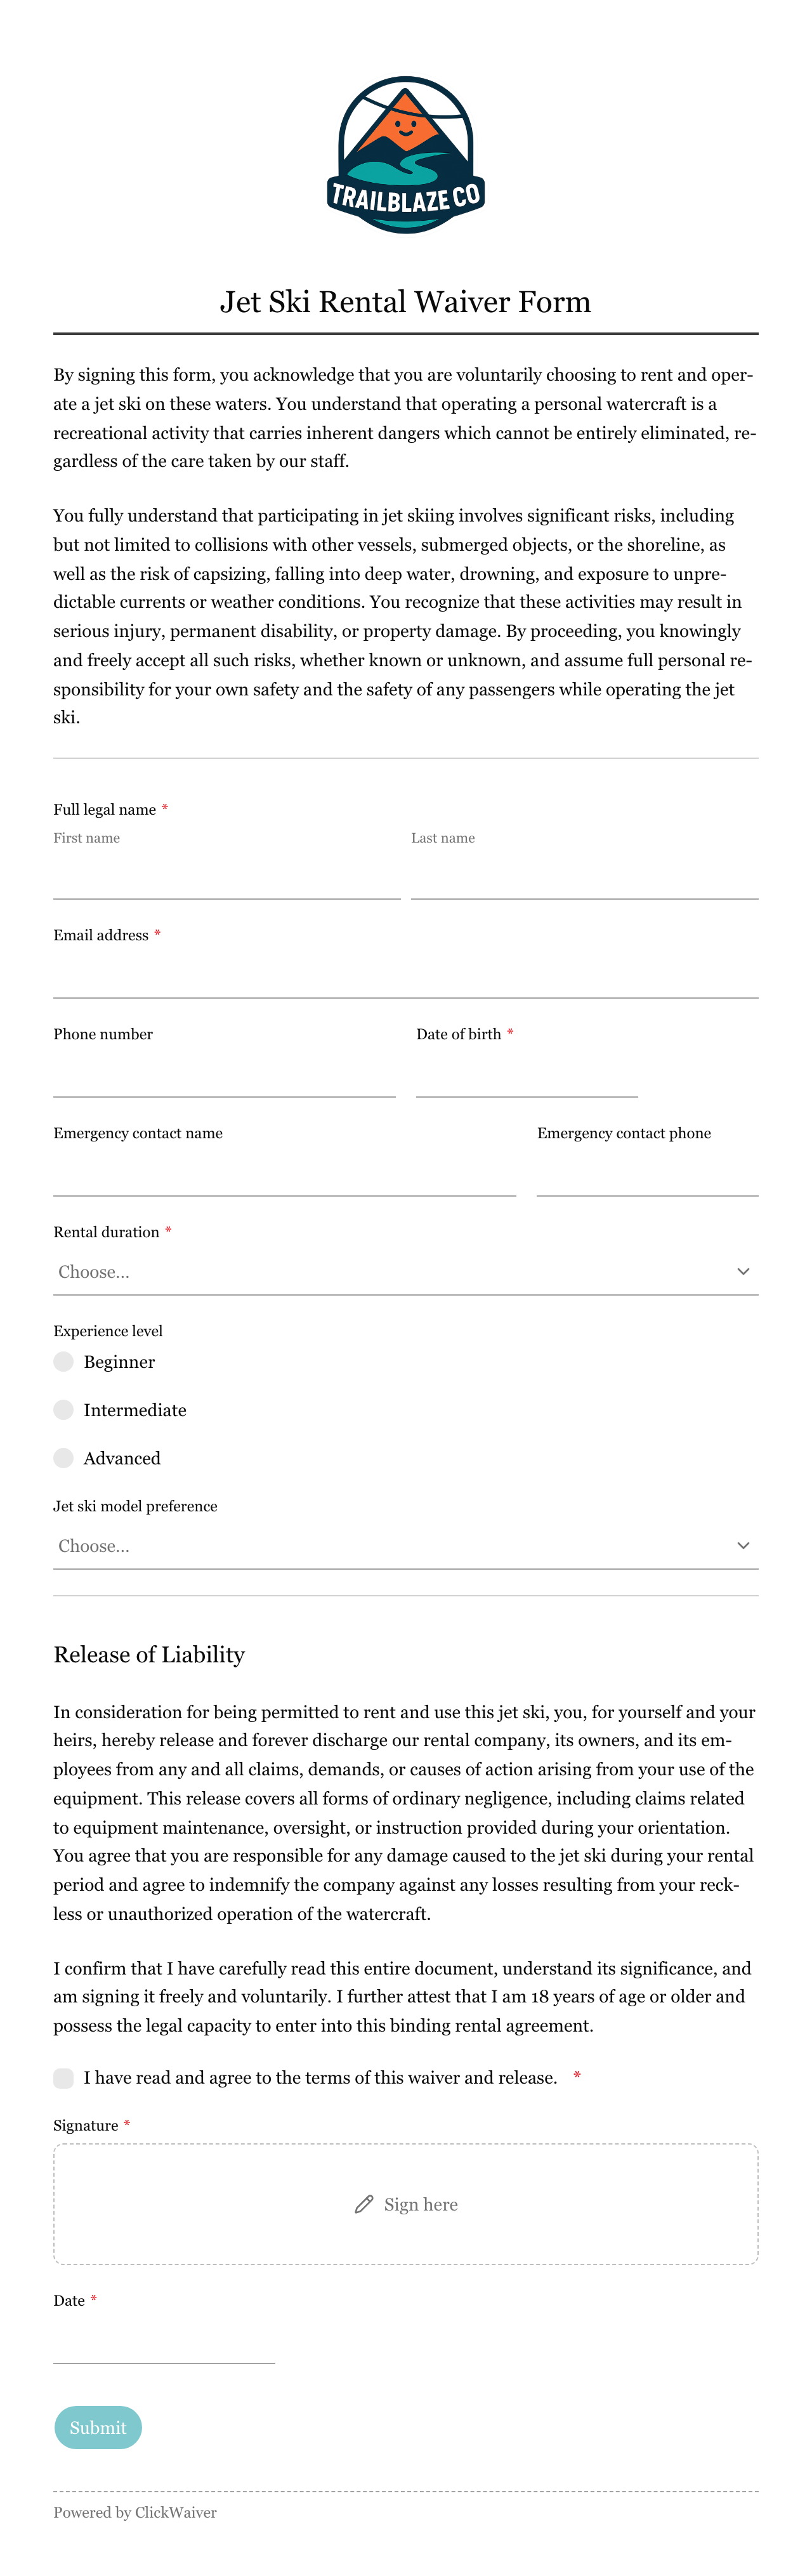Click the Sign here signature area

(x=405, y=2204)
